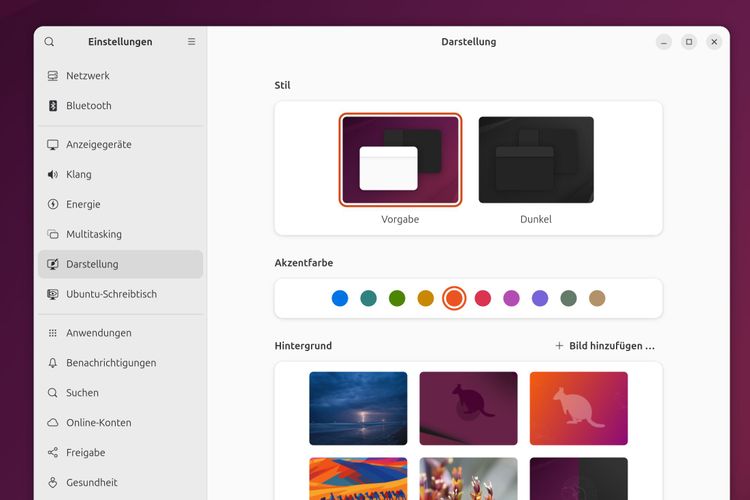The image size is (750, 500).
Task: Click Bild hinzufügen button
Action: (605, 346)
